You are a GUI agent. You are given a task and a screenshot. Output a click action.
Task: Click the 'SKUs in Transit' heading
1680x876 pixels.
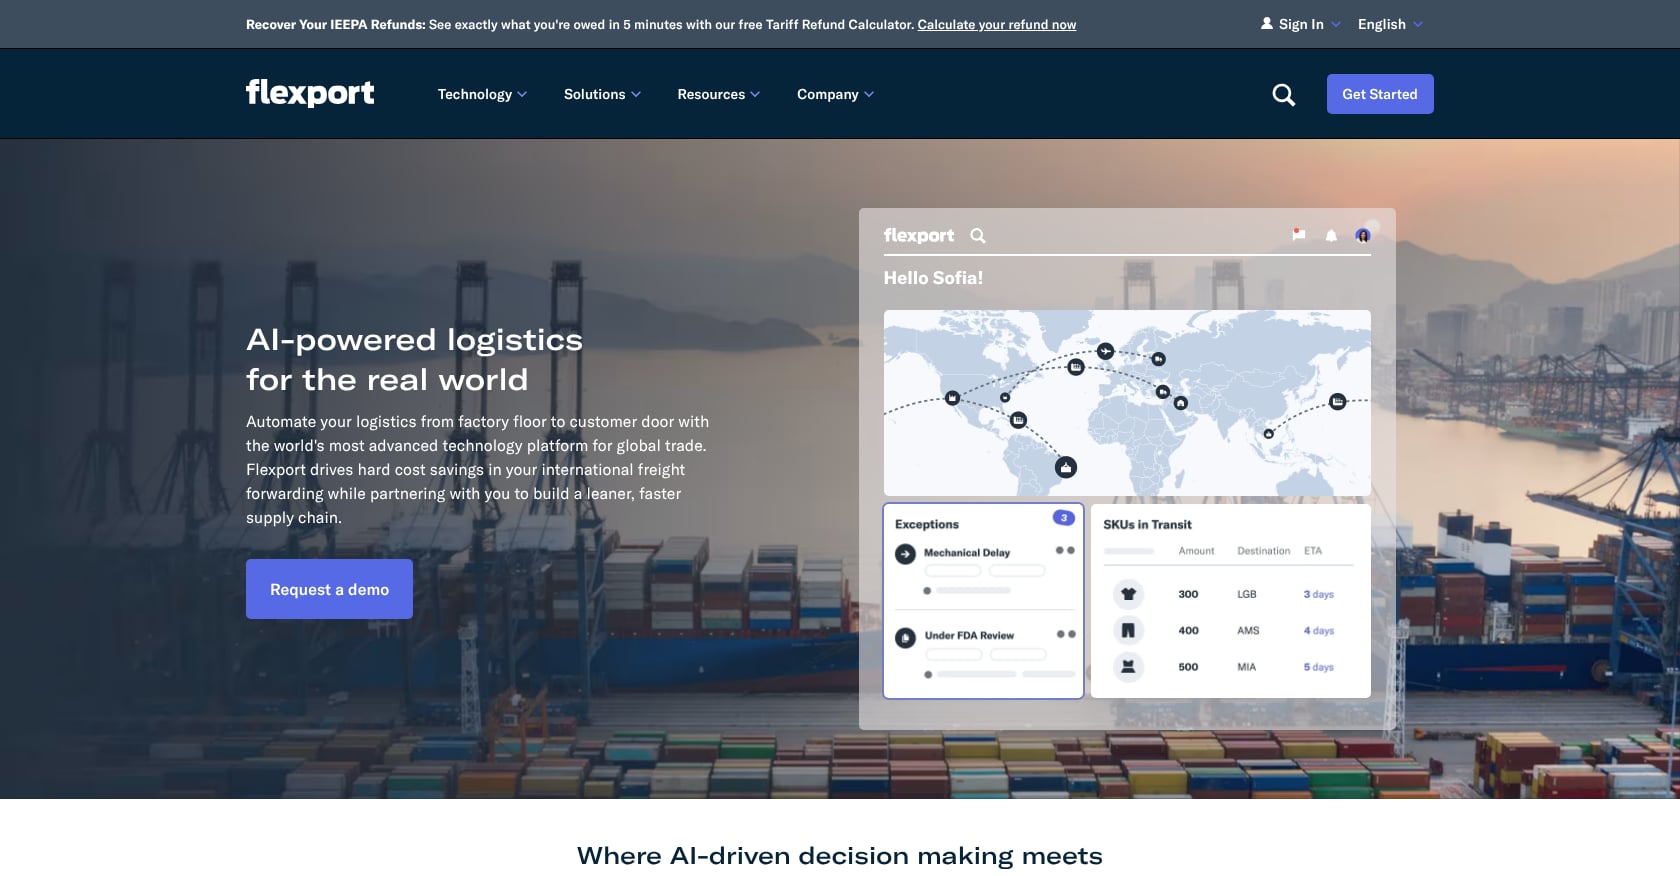point(1147,524)
